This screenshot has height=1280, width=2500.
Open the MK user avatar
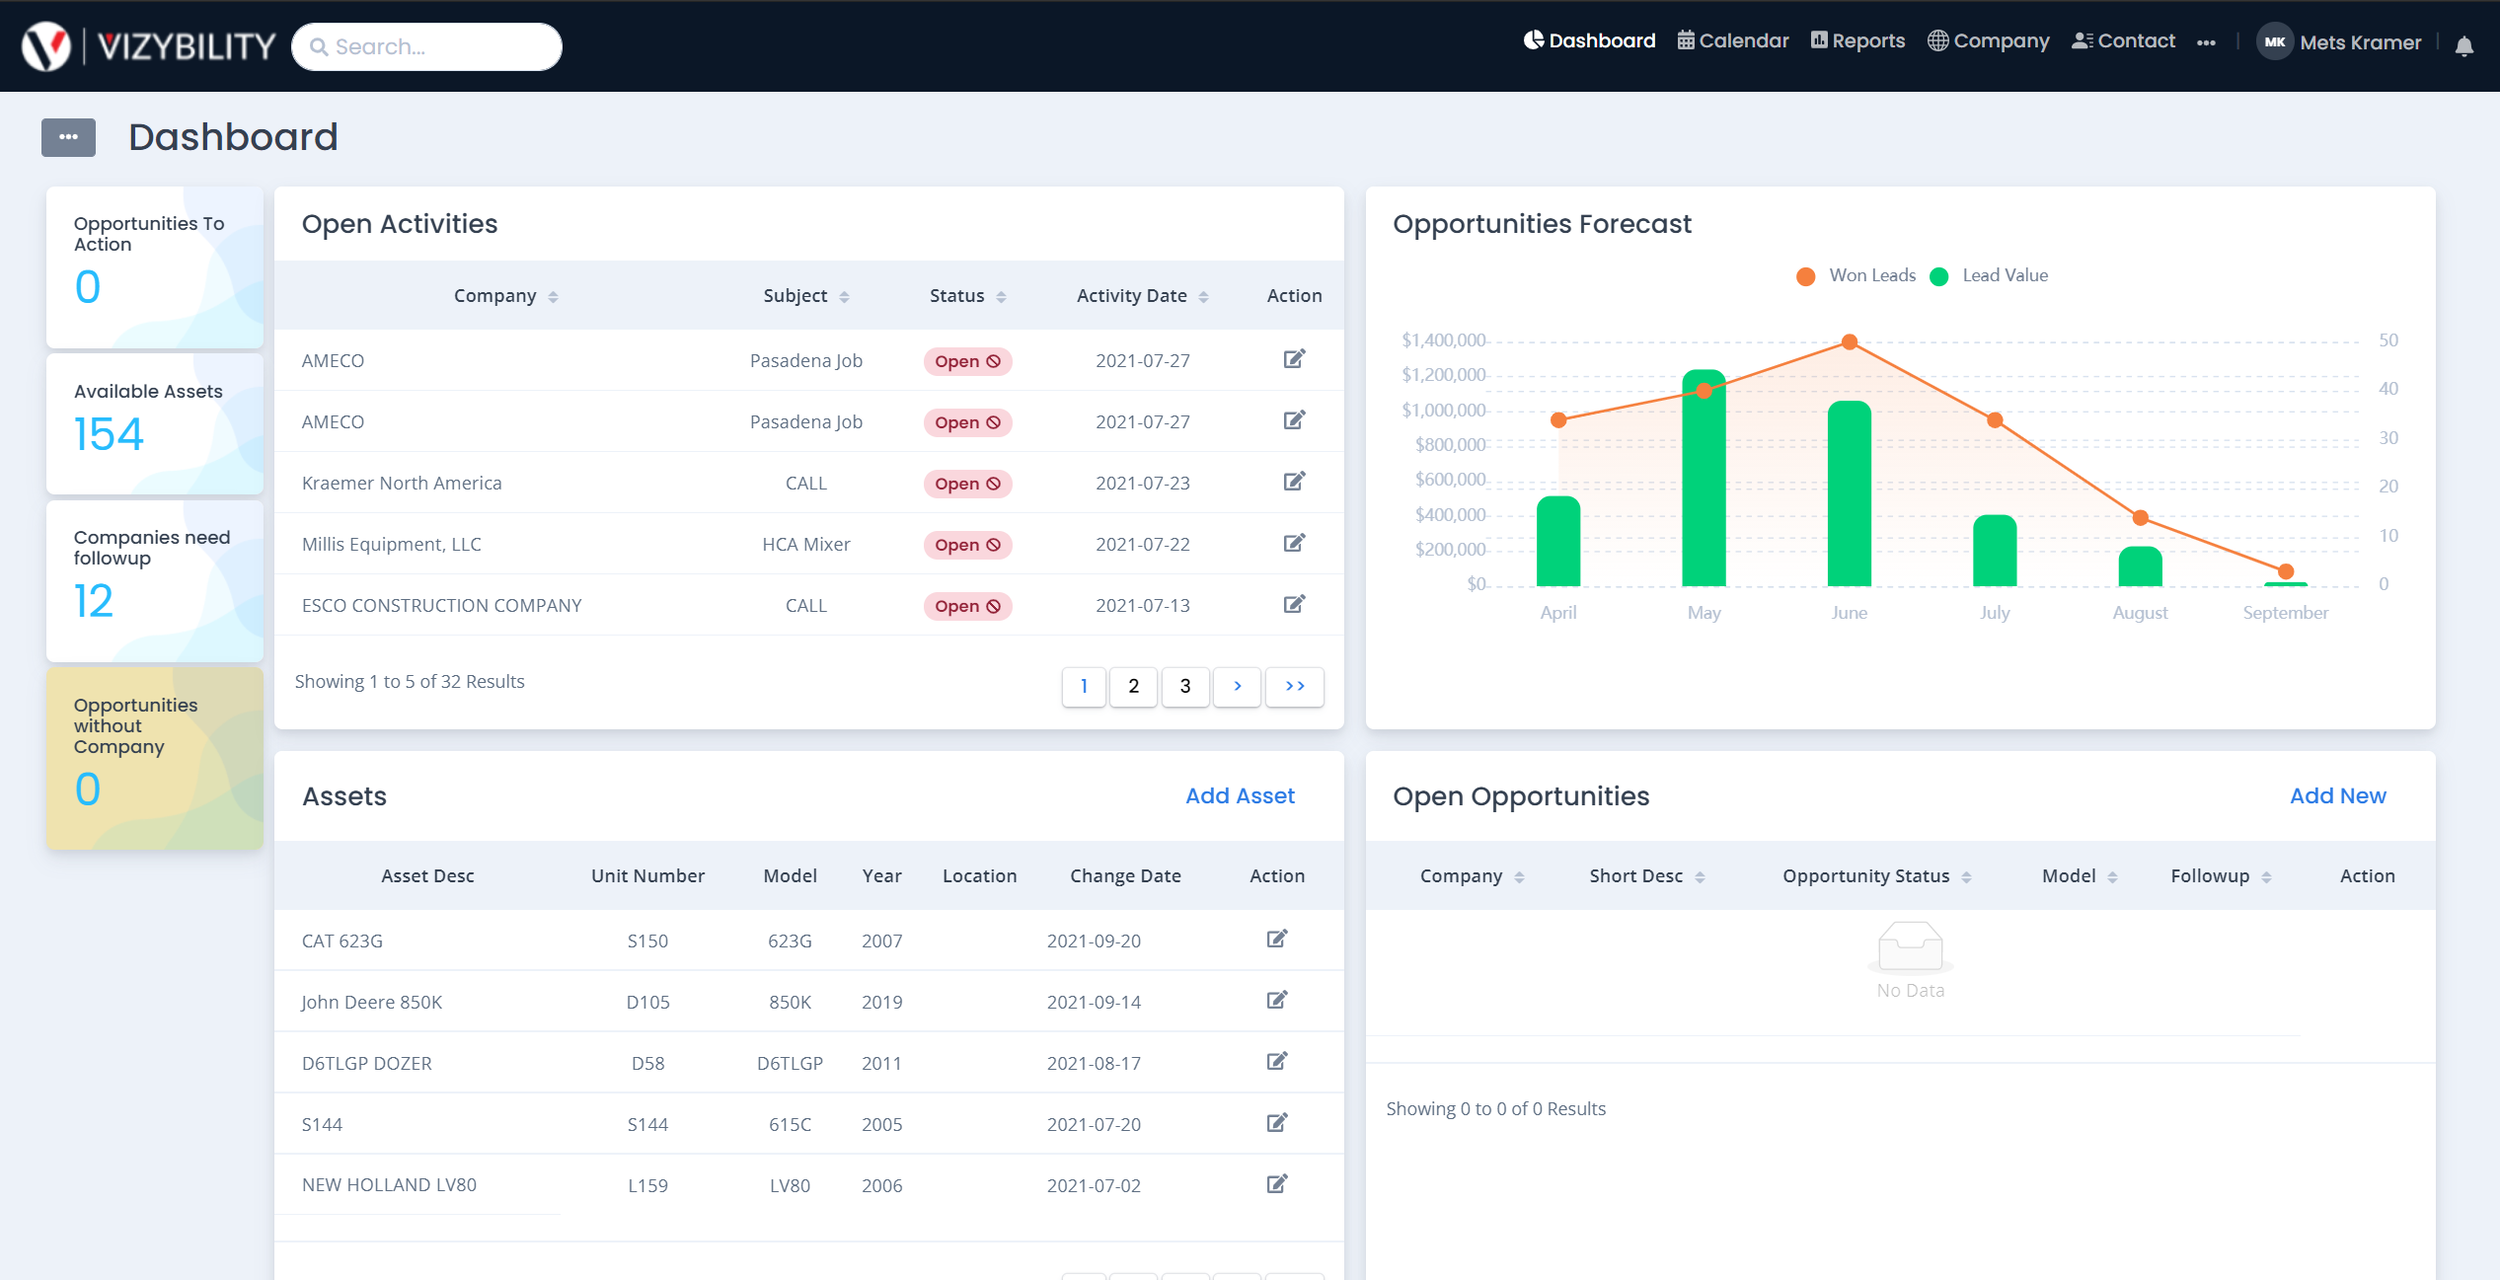point(2274,42)
